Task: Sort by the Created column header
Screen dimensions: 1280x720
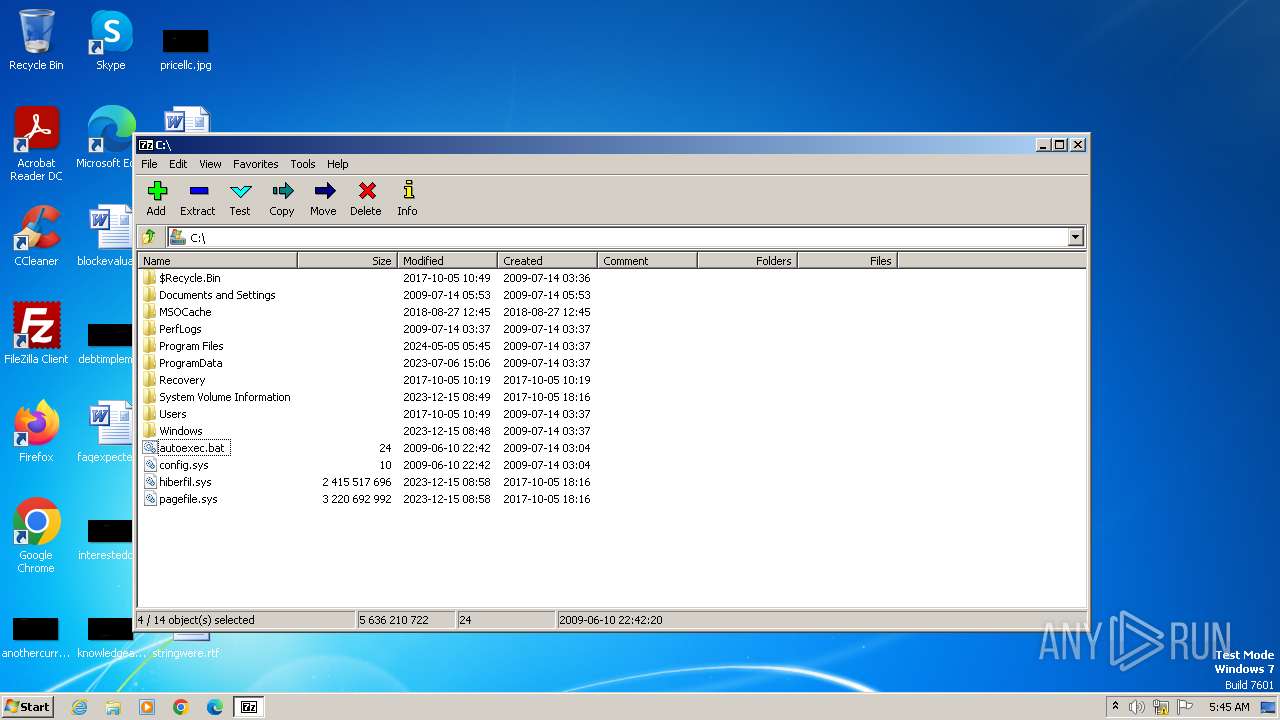Action: coord(547,261)
